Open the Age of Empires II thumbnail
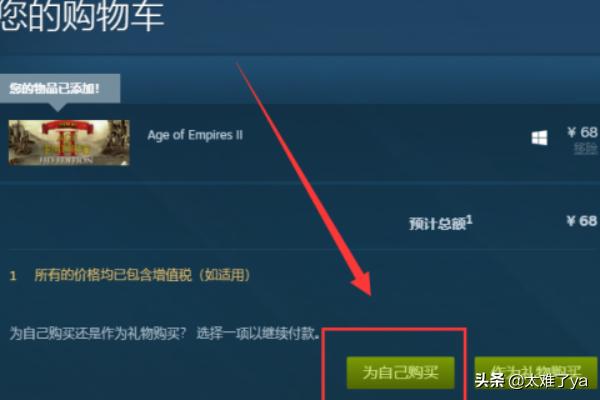 click(69, 142)
